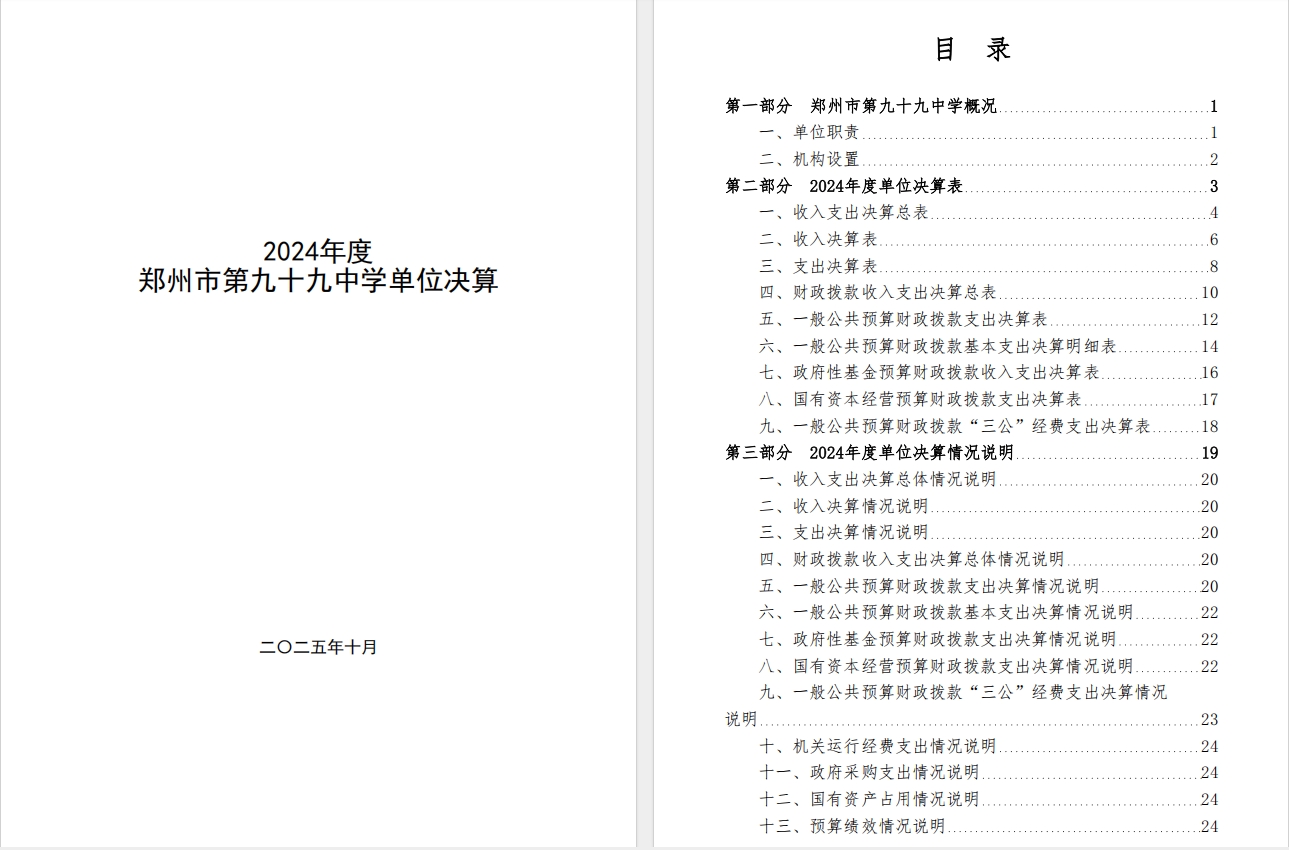1289x850 pixels.
Task: Open 第三部分 2024年度单位决算情况说明 heading
Action: point(869,453)
